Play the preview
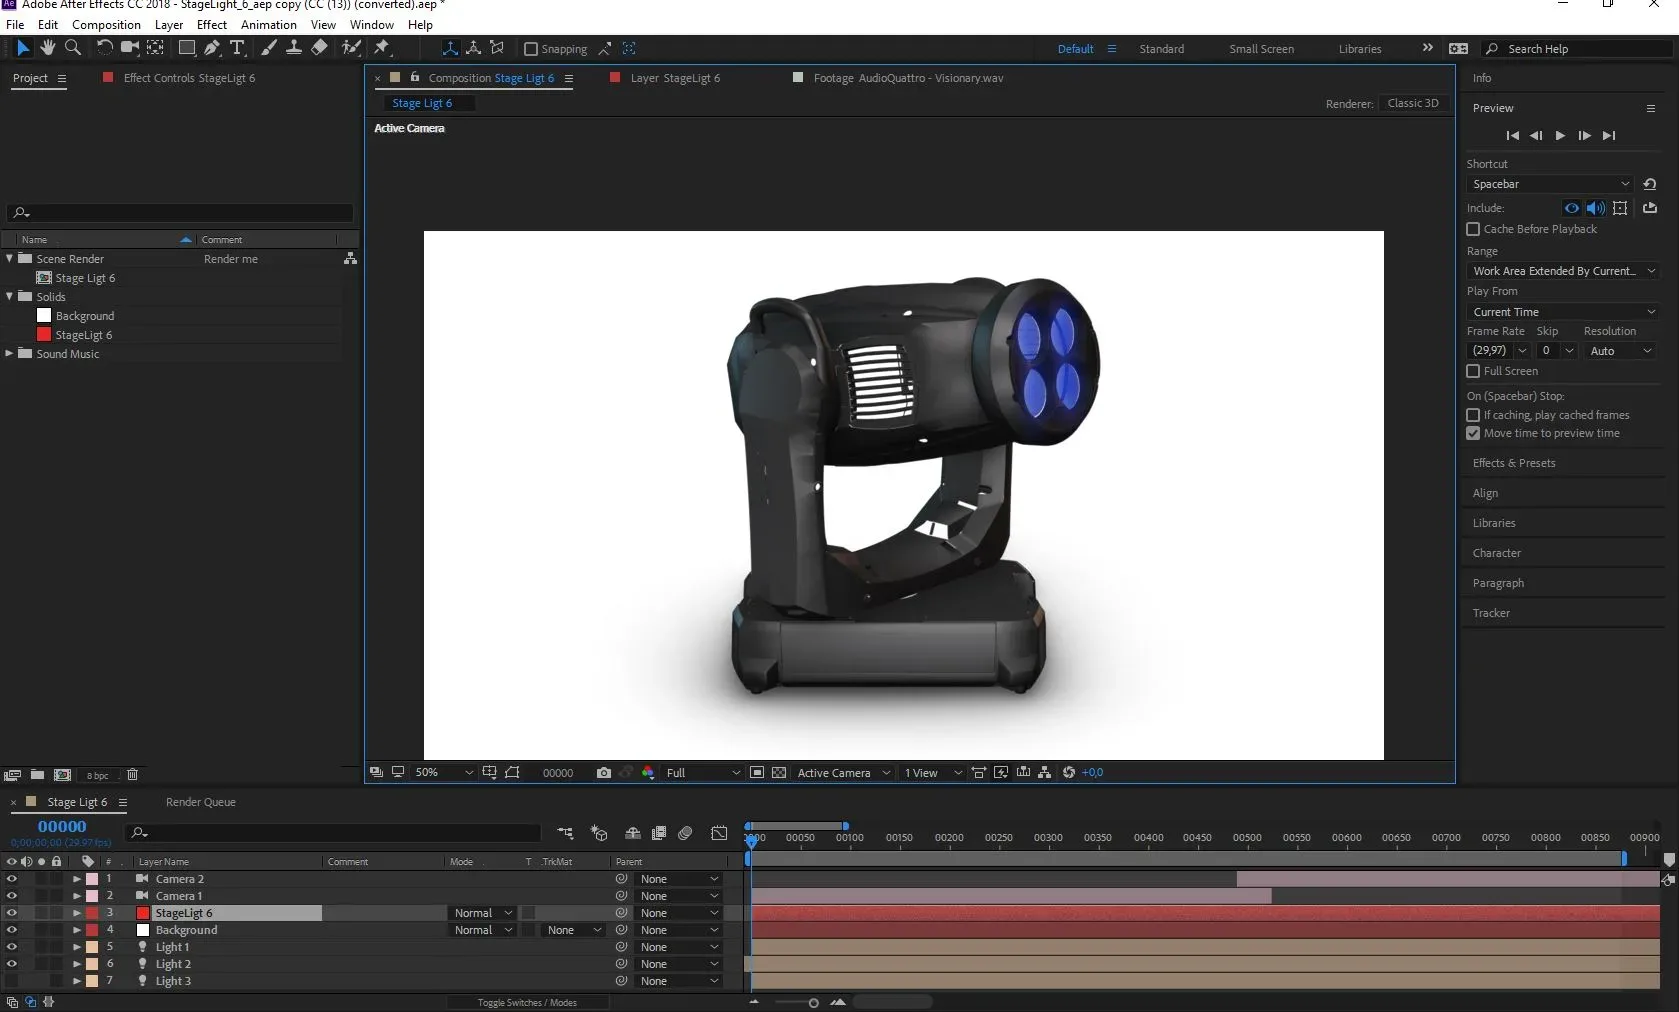 click(x=1560, y=135)
